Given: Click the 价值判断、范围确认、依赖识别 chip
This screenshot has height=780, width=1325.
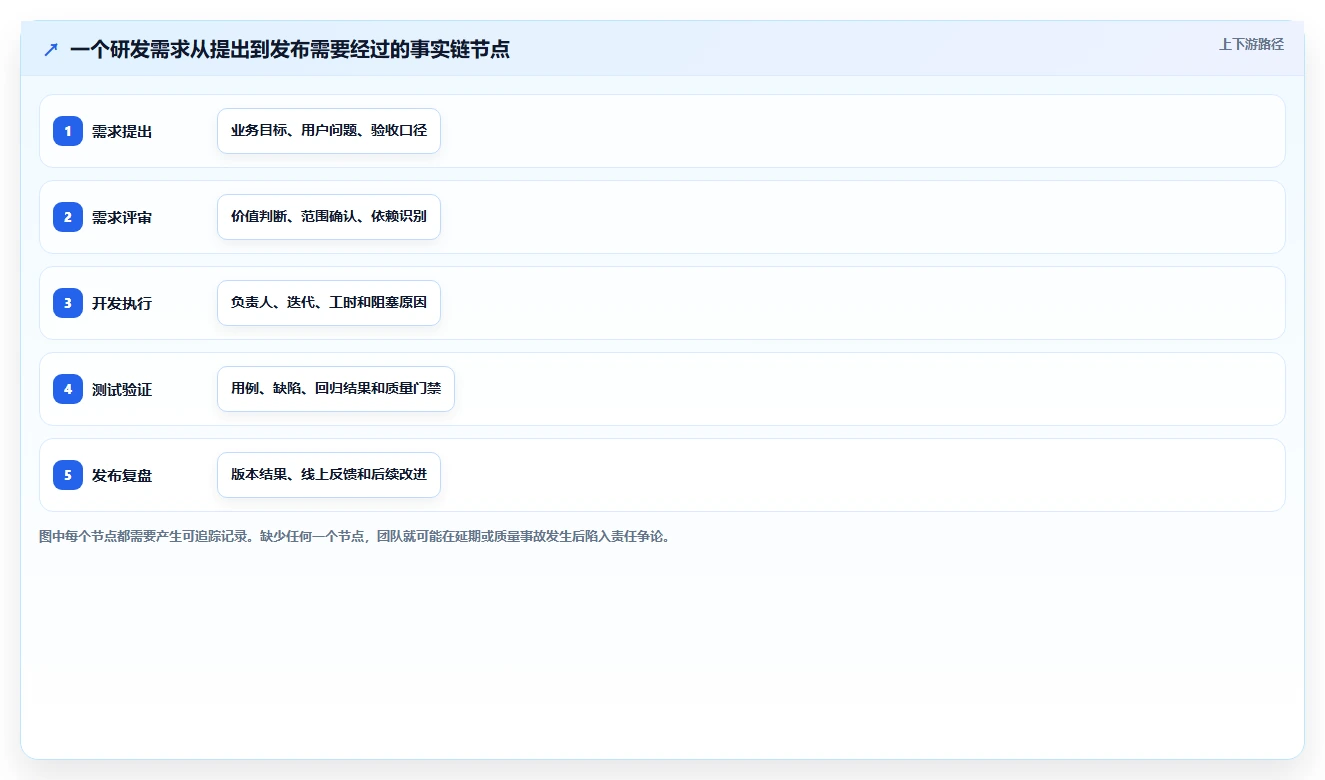Looking at the screenshot, I should tap(329, 217).
